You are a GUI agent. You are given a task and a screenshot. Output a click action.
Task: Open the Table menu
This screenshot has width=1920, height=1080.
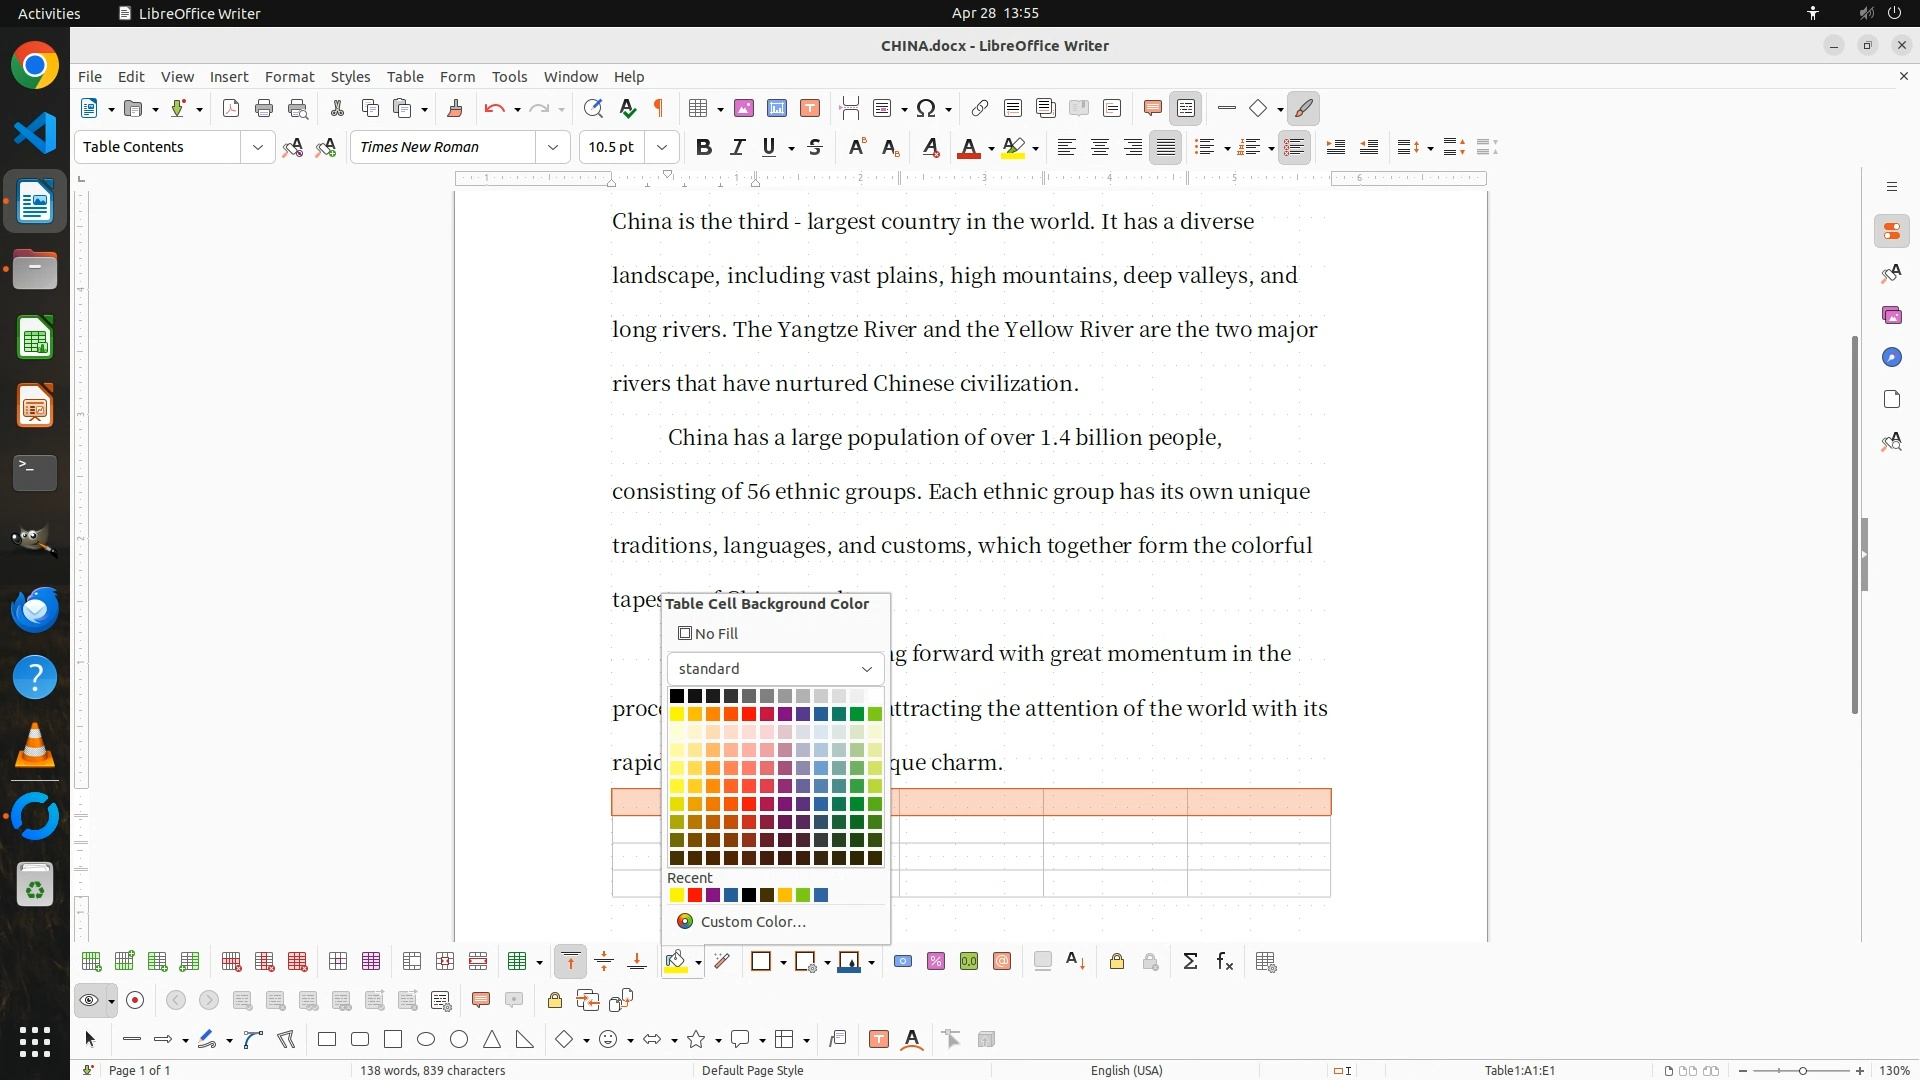pyautogui.click(x=405, y=76)
